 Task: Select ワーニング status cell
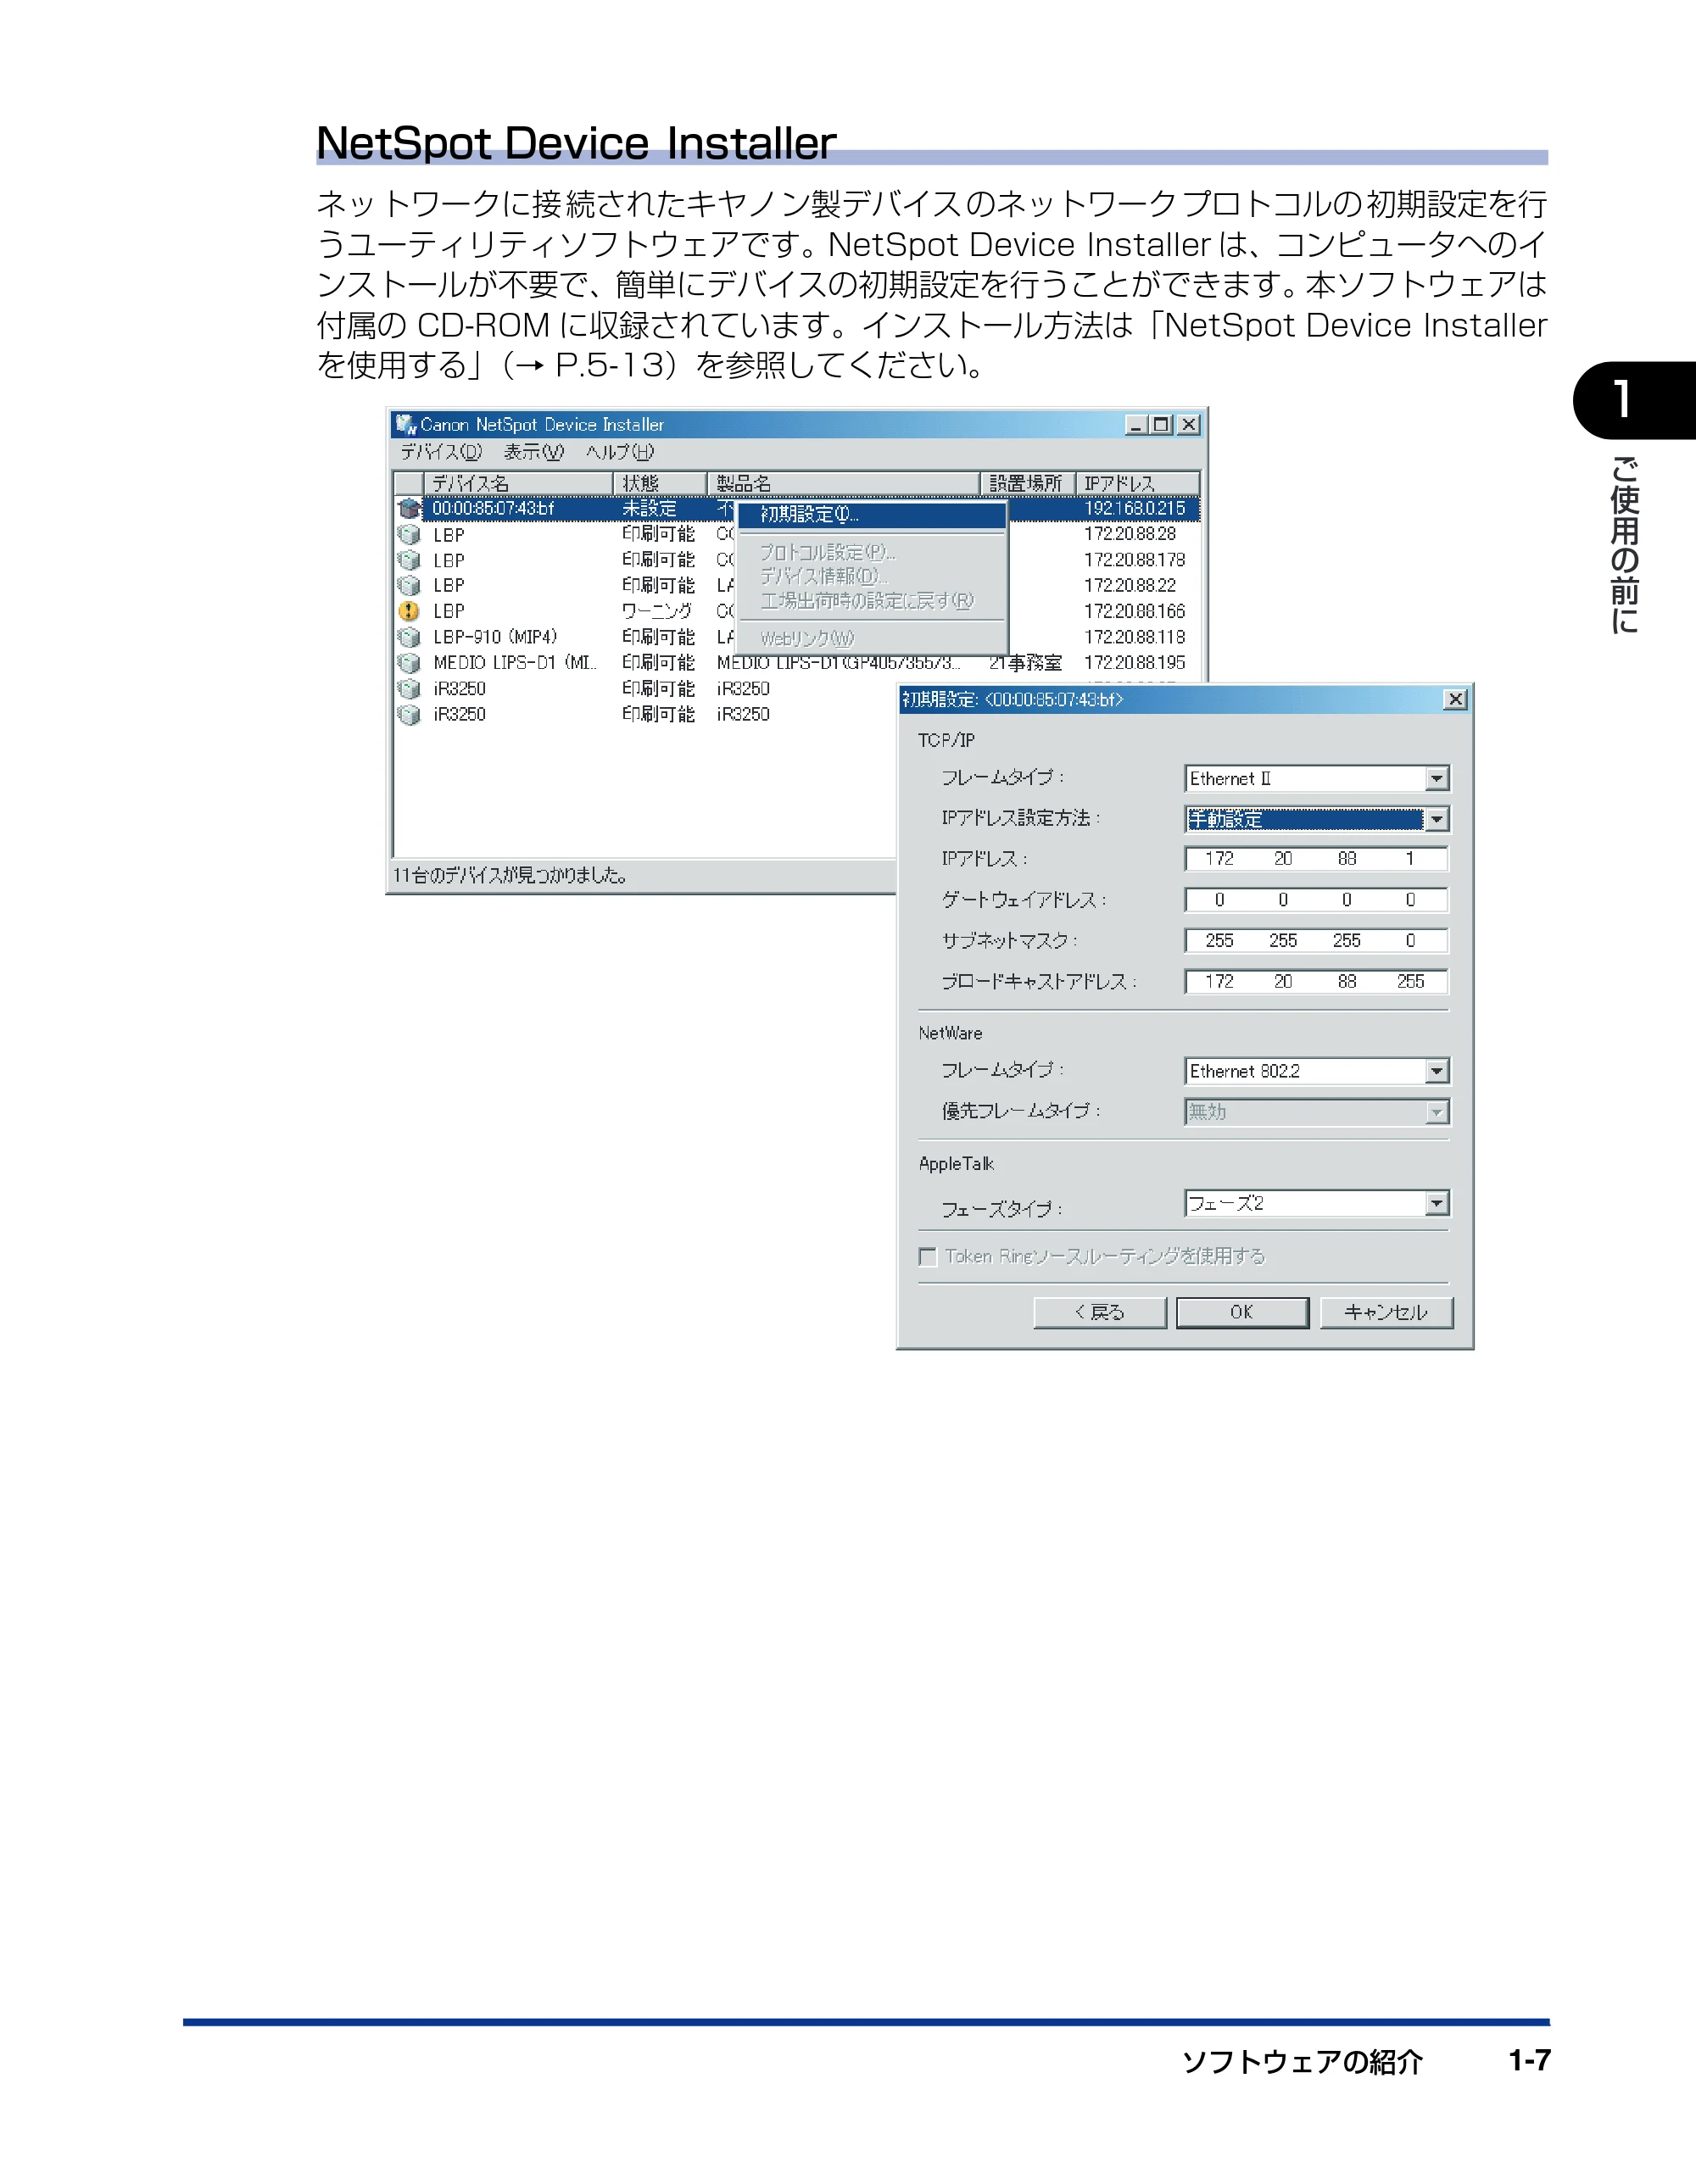(657, 611)
